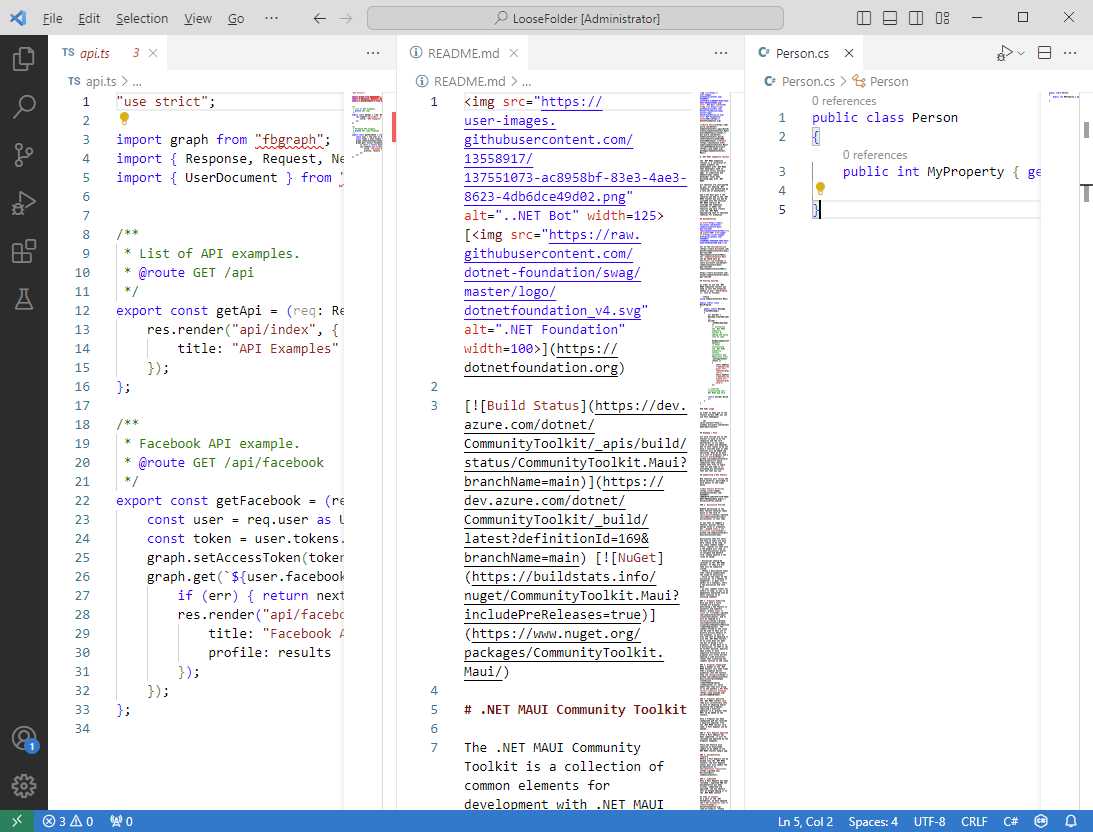Change indentation via Spaces: 4
This screenshot has height=832, width=1093.
[873, 822]
